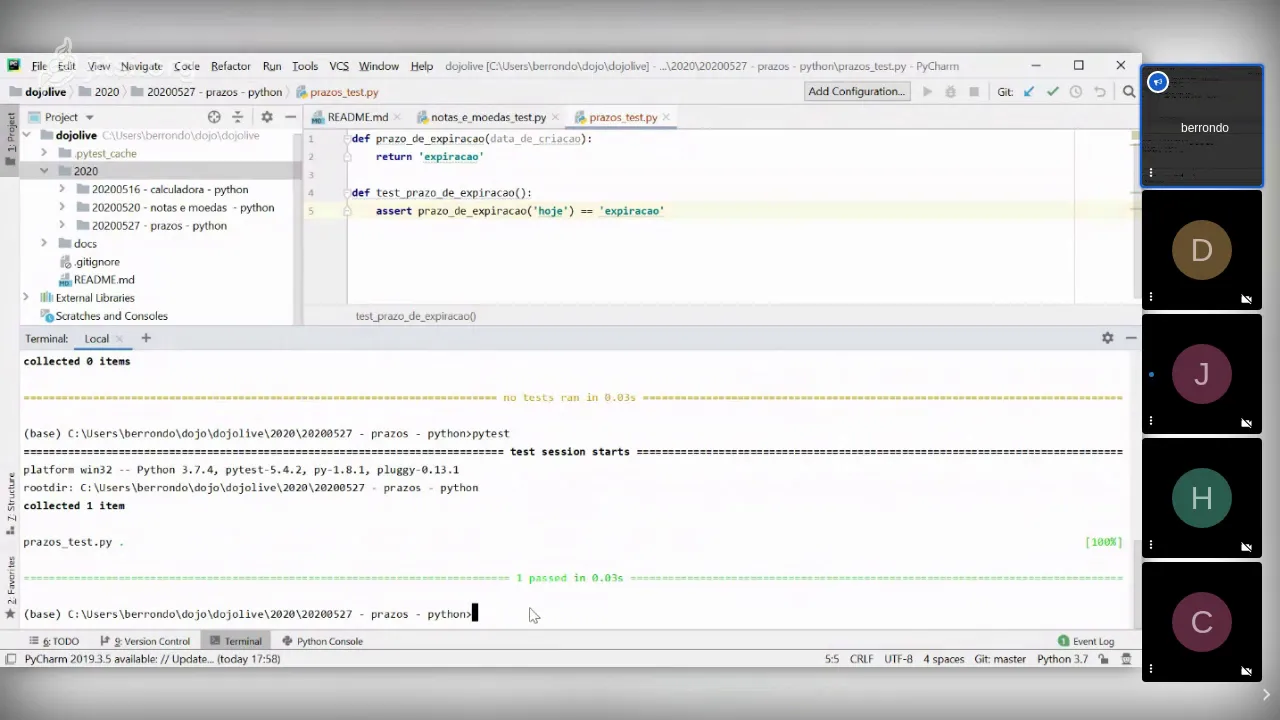The height and width of the screenshot is (720, 1280).
Task: Expand the docs folder
Action: click(44, 243)
